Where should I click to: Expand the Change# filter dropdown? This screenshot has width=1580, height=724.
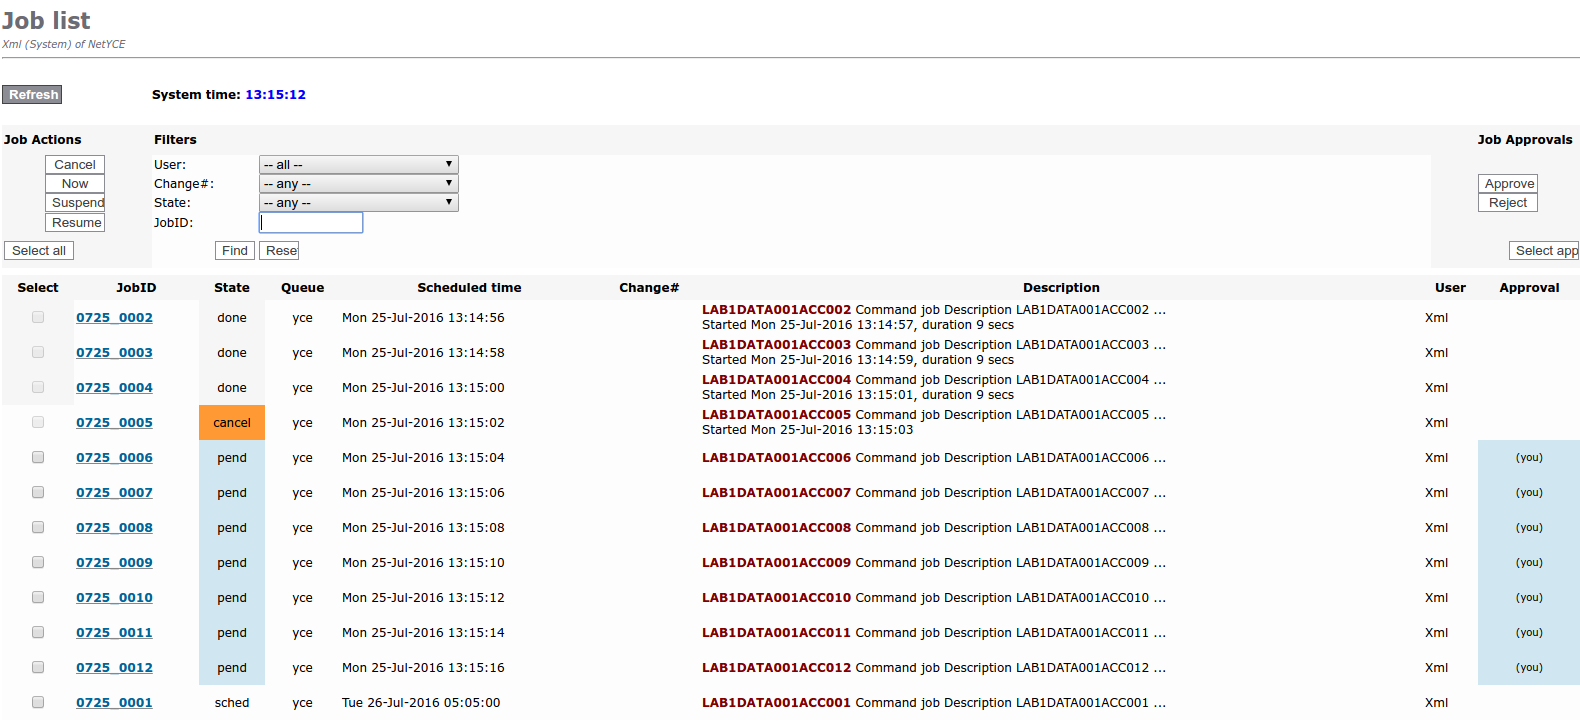(358, 184)
